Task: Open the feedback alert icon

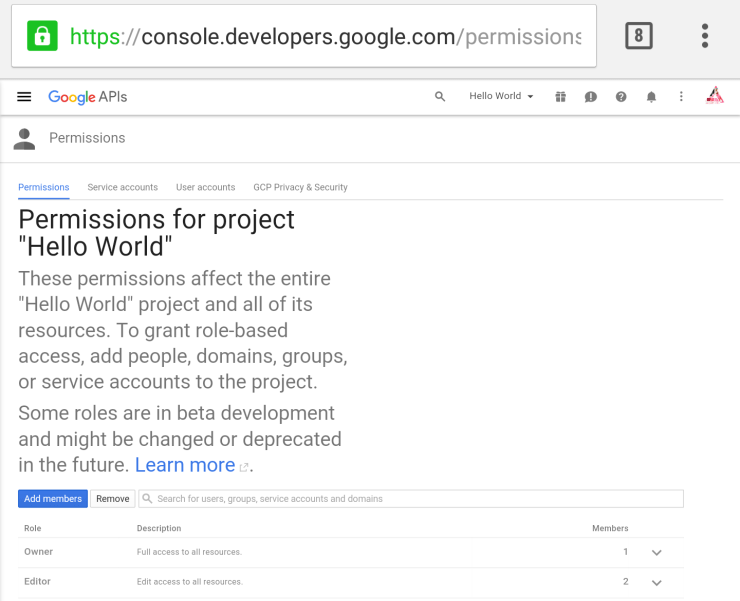Action: pyautogui.click(x=591, y=97)
